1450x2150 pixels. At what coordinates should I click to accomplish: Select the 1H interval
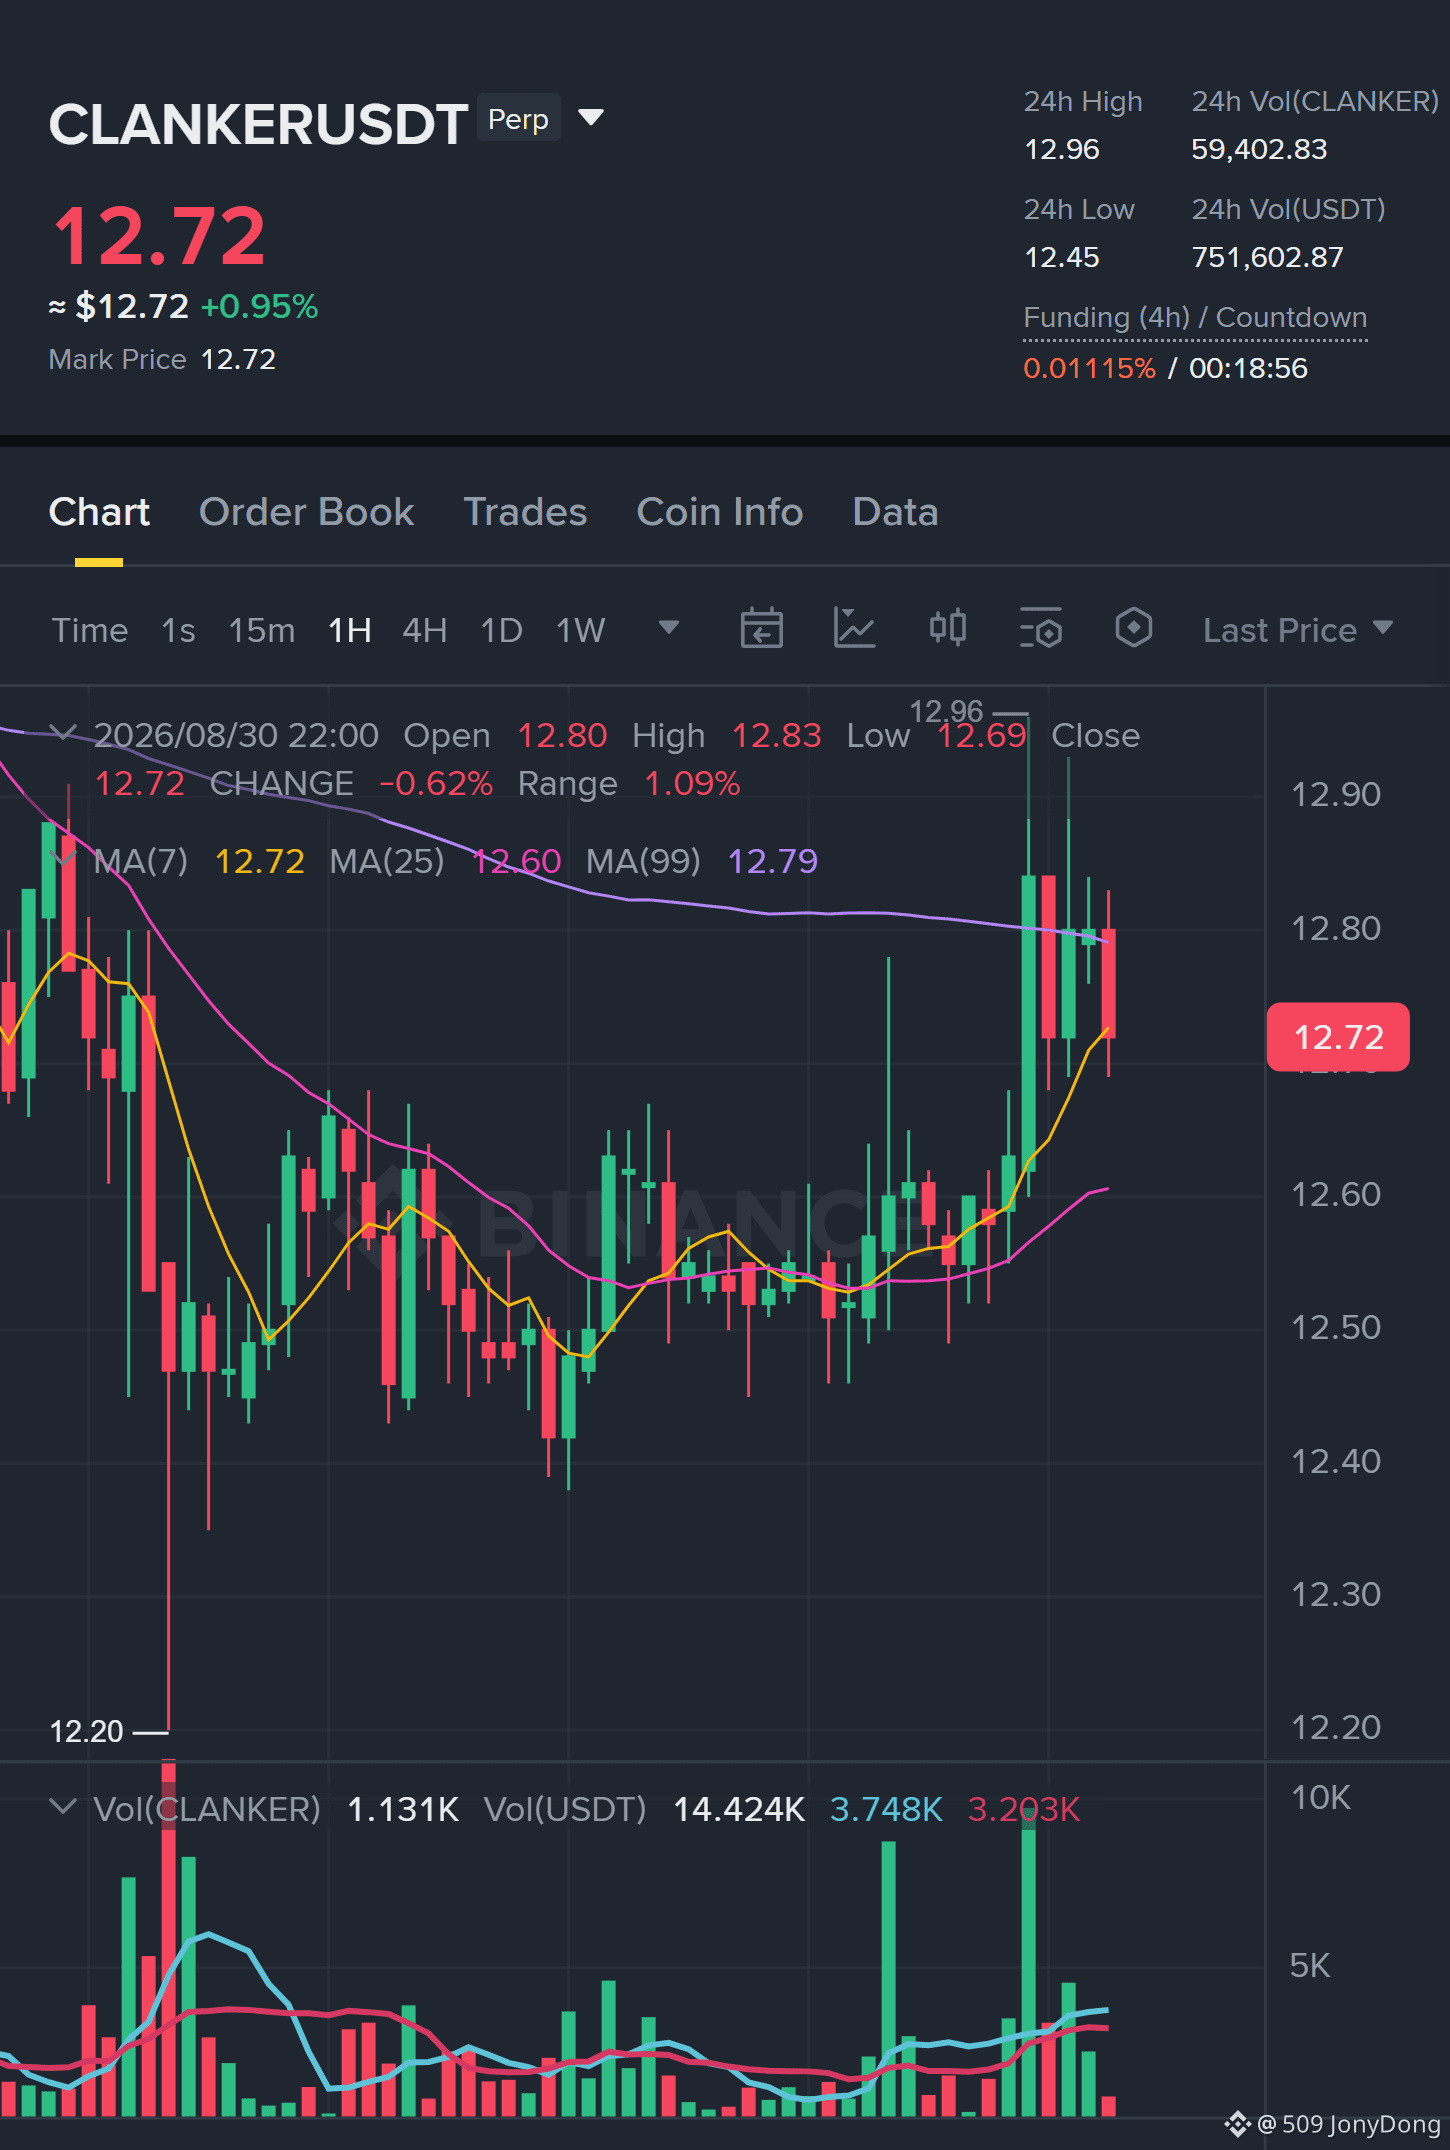click(x=350, y=630)
